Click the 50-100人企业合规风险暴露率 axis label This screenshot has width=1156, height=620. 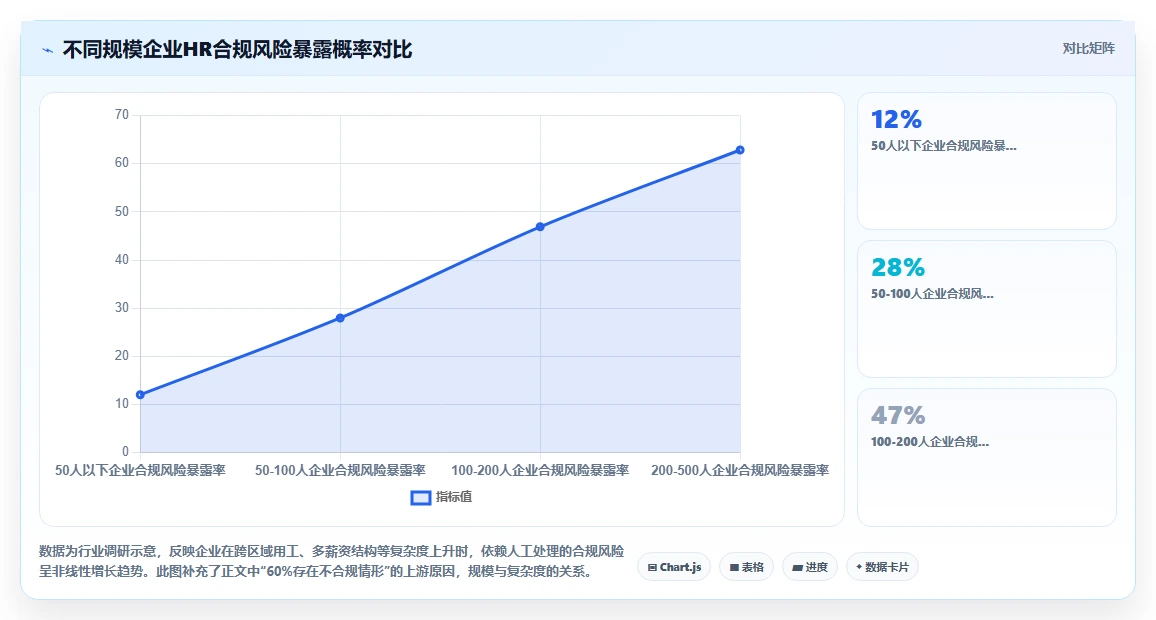pos(340,470)
